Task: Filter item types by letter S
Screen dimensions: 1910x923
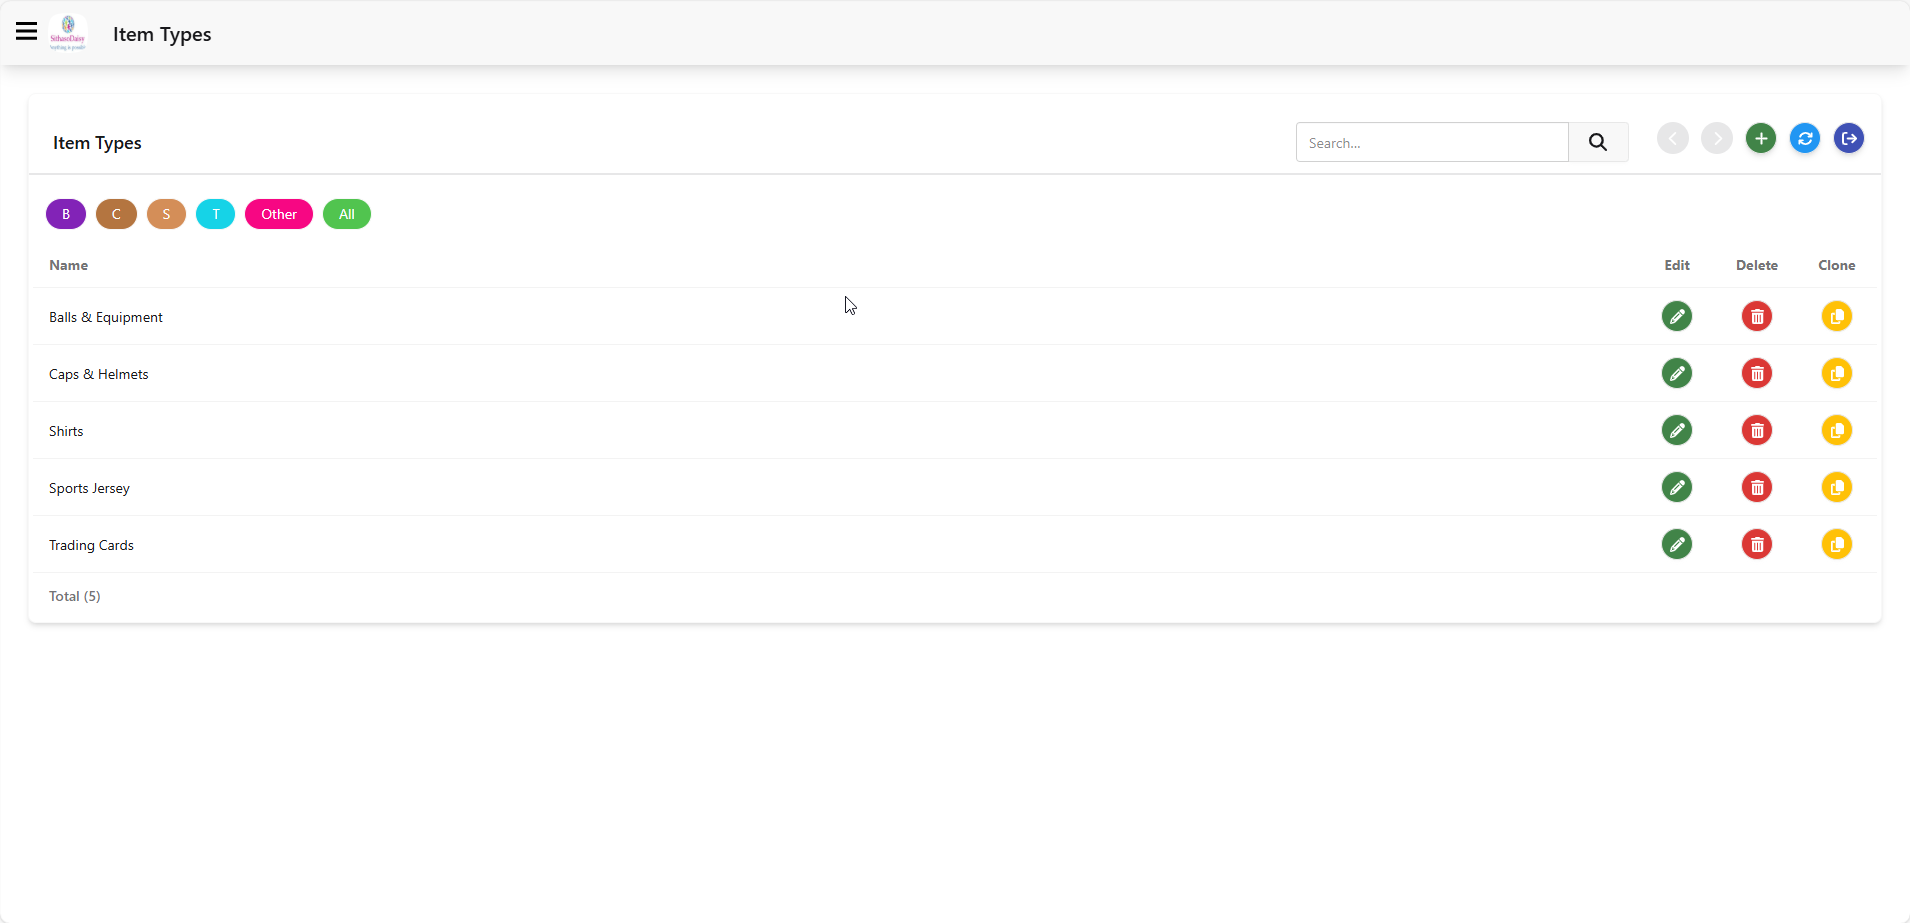Action: click(166, 214)
